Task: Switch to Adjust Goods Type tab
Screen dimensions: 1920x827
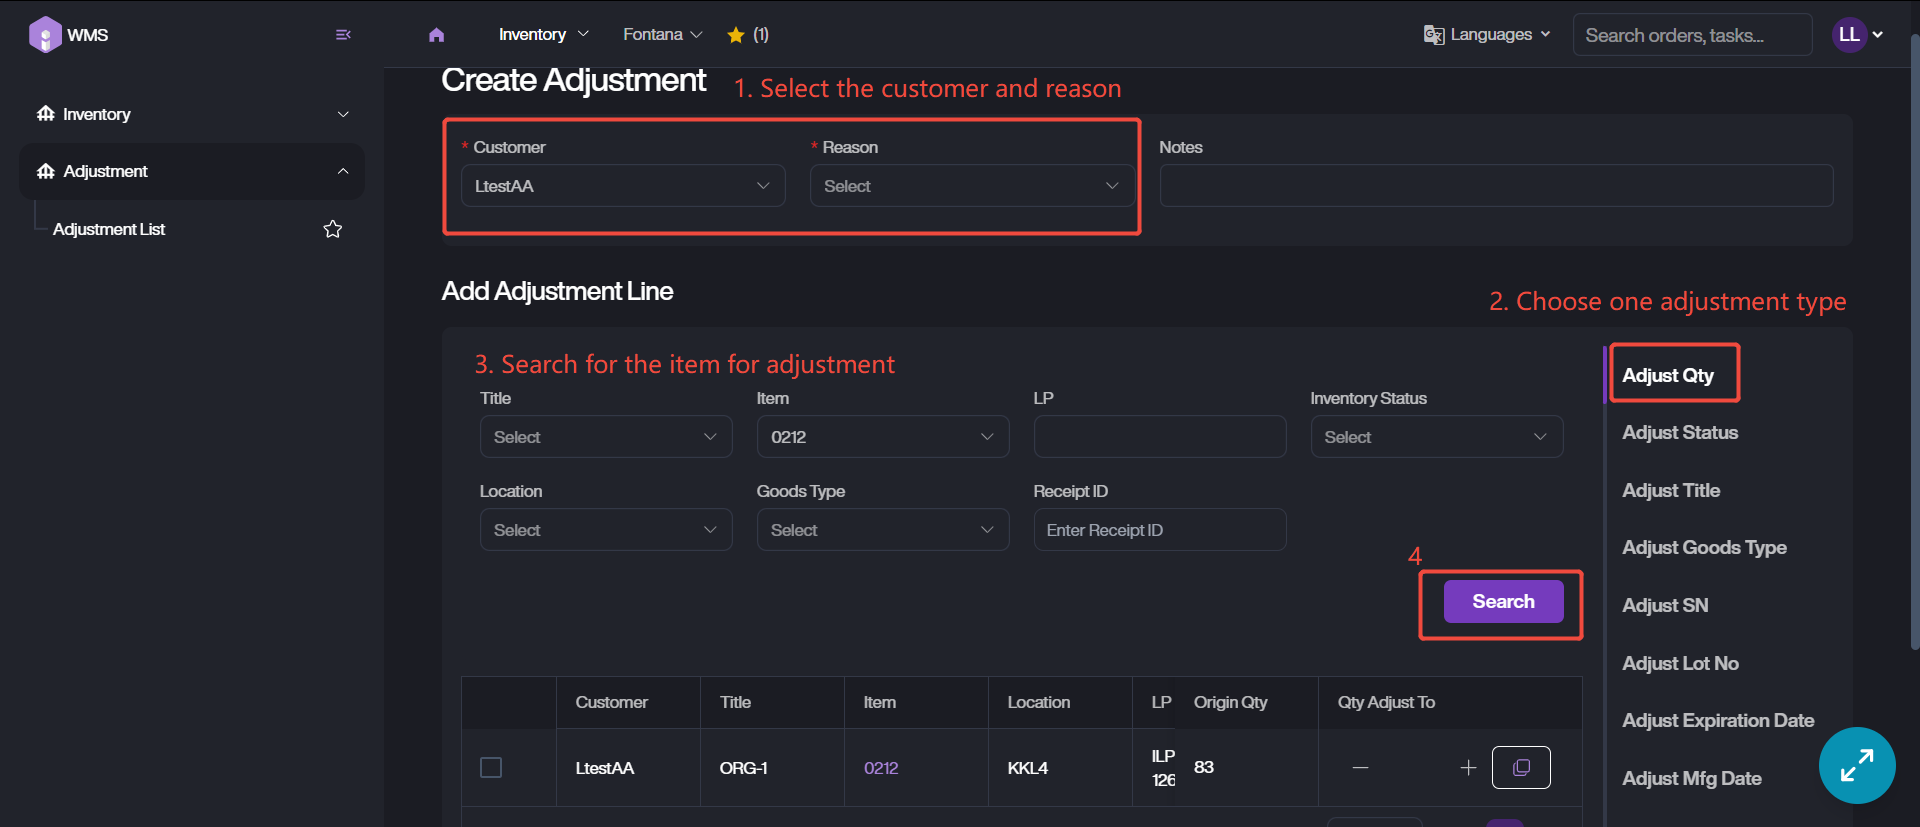Action: [1703, 548]
